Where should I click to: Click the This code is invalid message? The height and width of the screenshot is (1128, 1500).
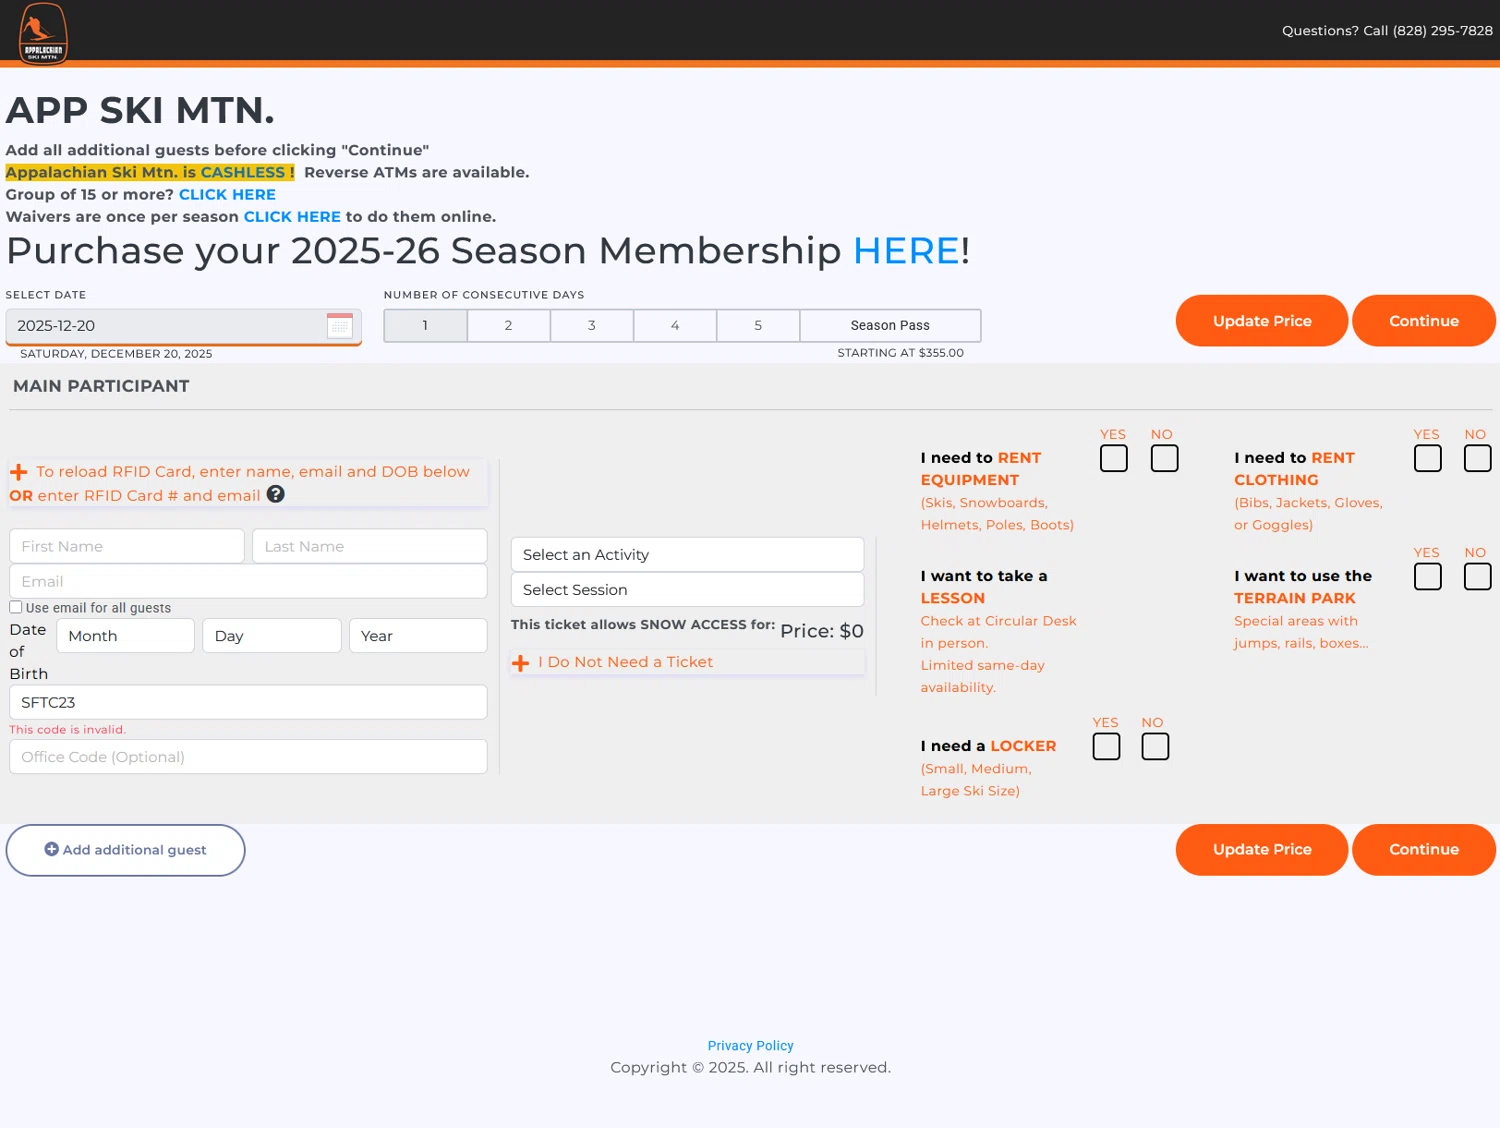coord(68,730)
